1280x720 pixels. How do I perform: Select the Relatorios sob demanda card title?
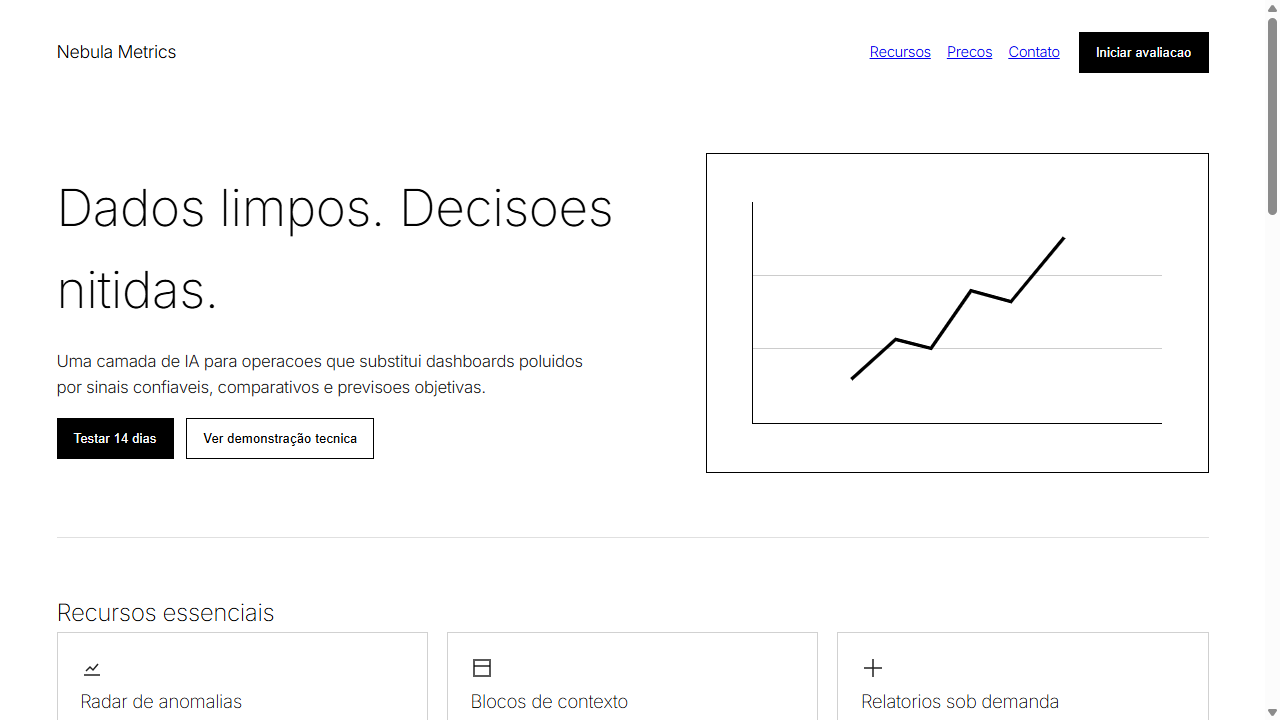pos(960,702)
